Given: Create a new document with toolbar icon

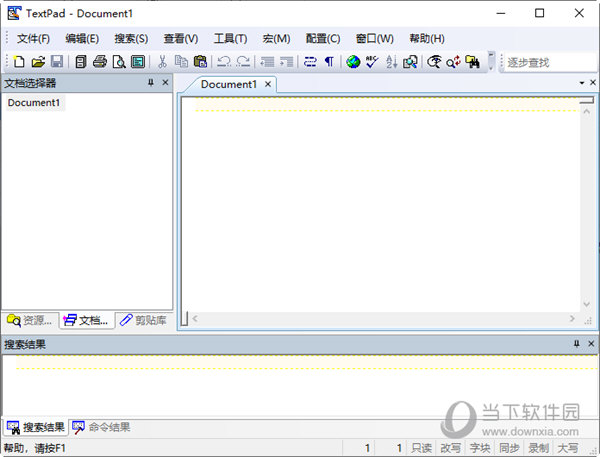Looking at the screenshot, I should click(19, 62).
